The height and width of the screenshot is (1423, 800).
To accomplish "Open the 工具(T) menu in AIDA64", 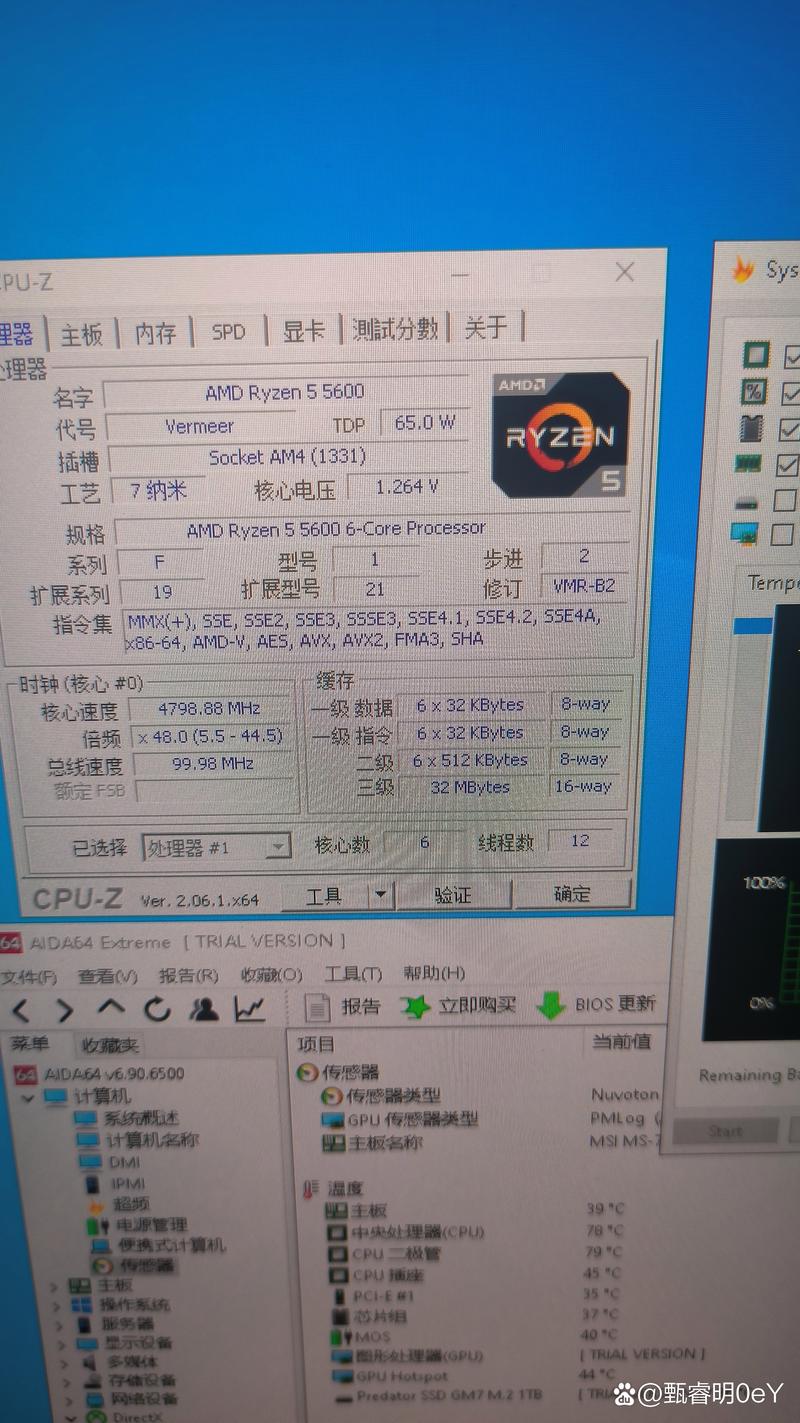I will 352,972.
